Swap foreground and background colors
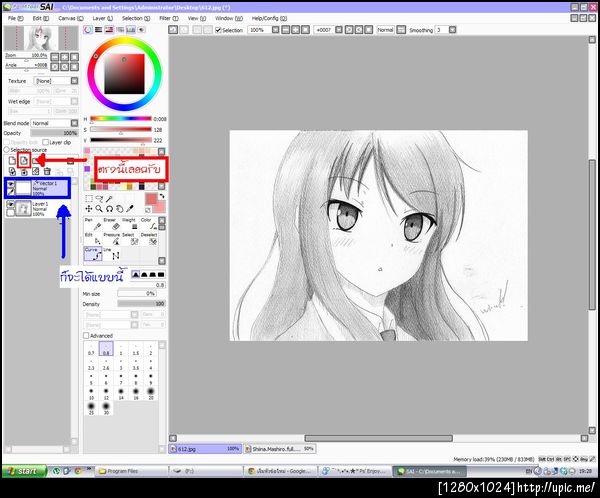 [162, 196]
